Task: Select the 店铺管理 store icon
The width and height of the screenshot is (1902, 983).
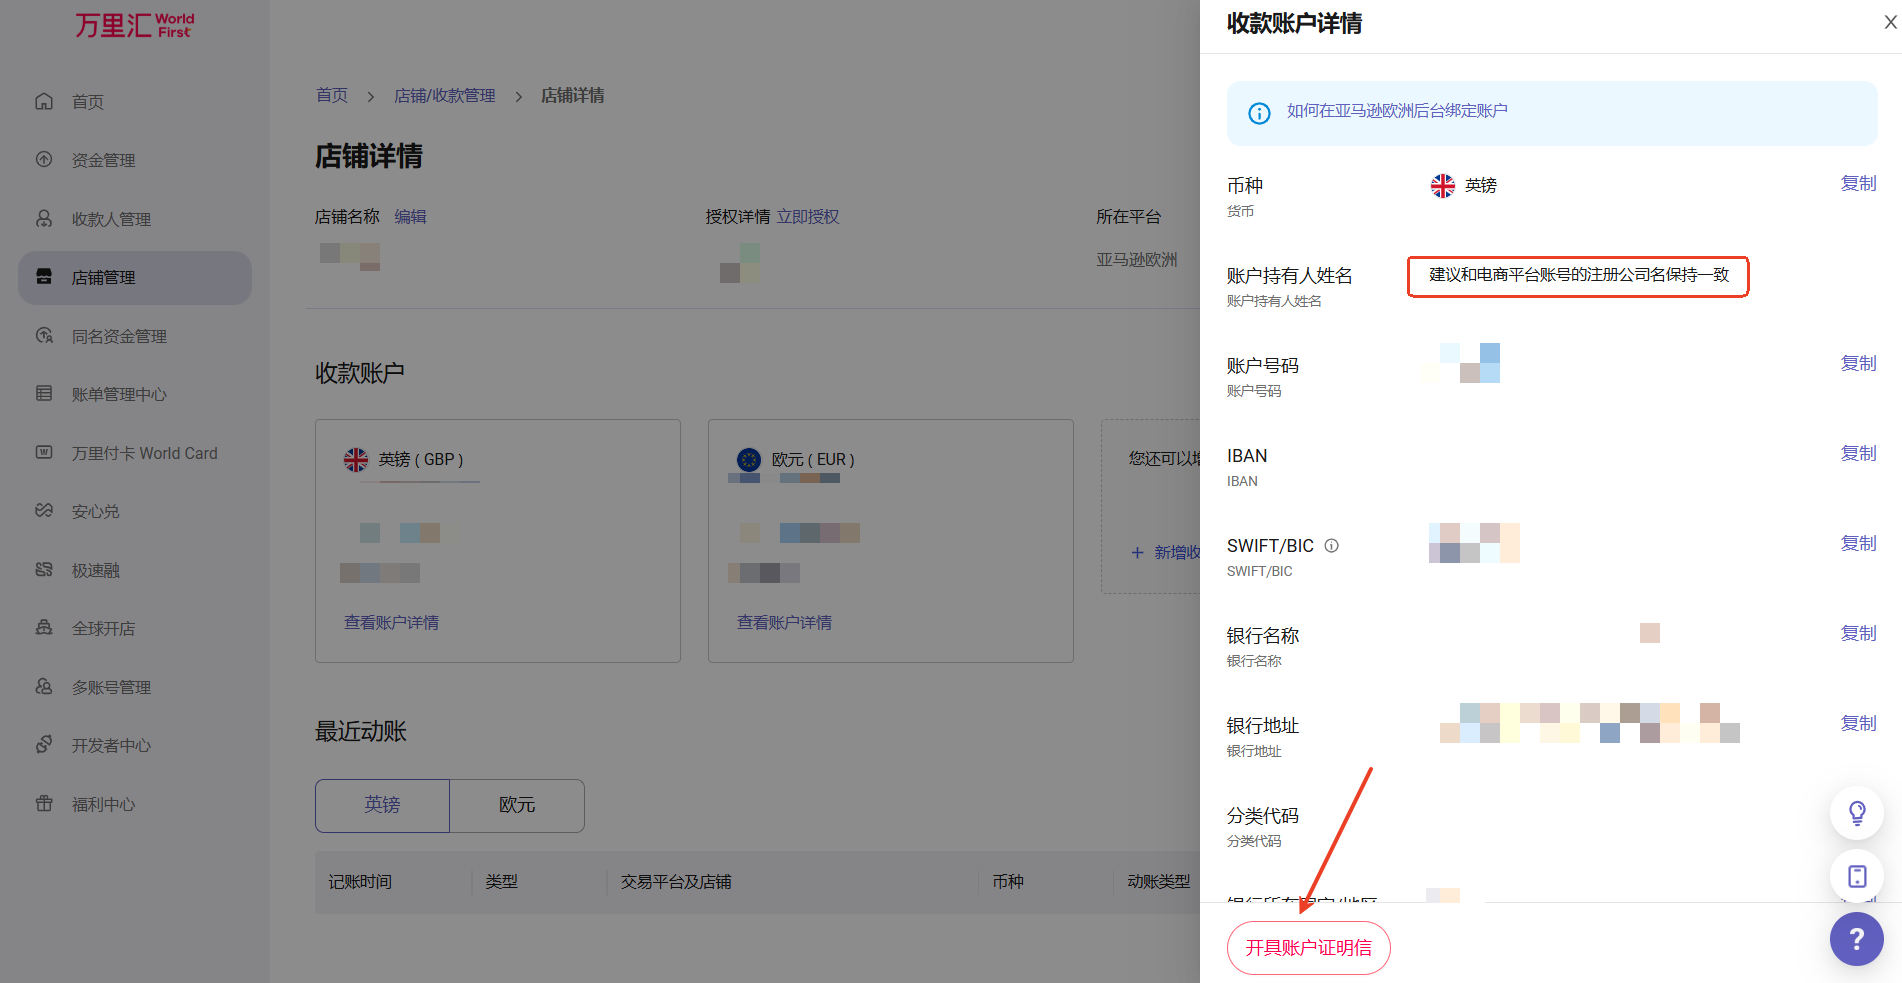Action: (44, 276)
